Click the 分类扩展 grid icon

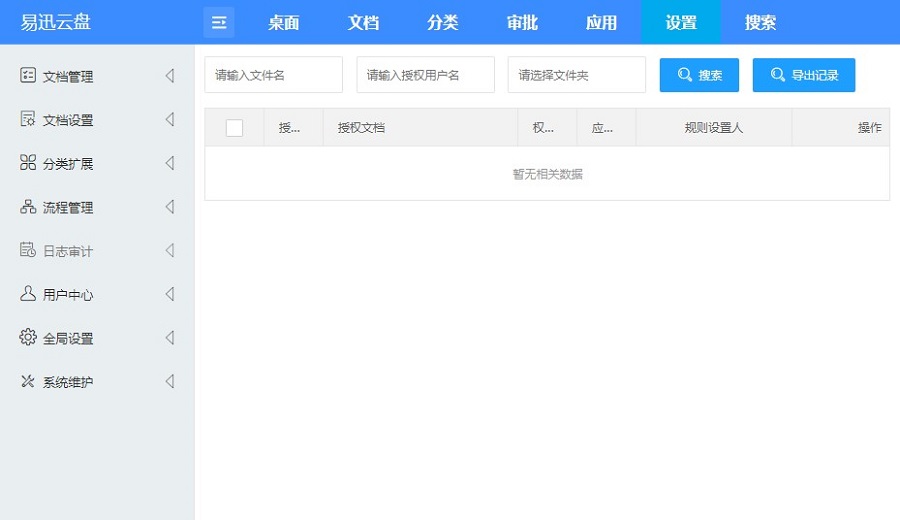(x=28, y=163)
